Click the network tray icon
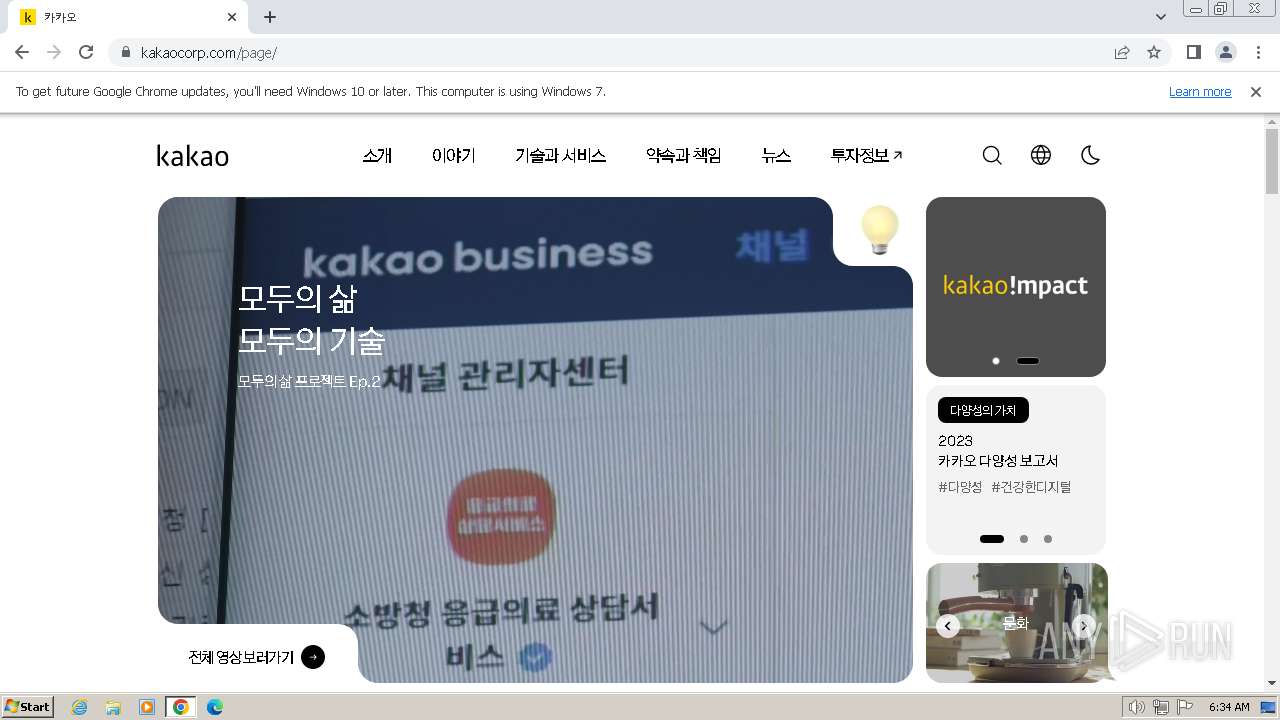 1161,707
